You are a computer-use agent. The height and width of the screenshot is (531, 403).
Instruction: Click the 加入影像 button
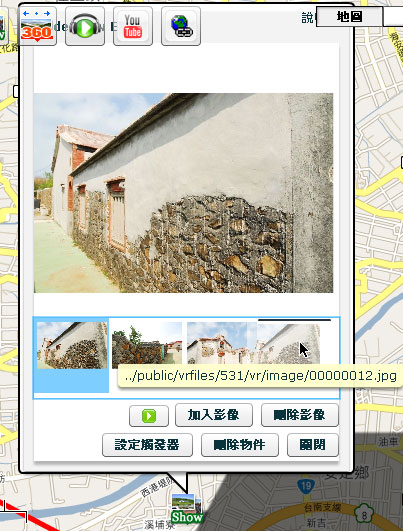(214, 415)
